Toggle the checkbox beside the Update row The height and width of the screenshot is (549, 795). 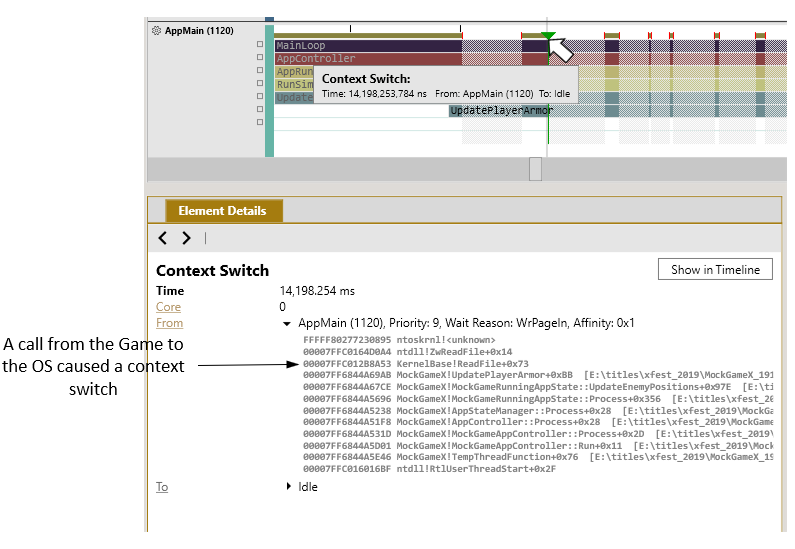click(x=260, y=96)
